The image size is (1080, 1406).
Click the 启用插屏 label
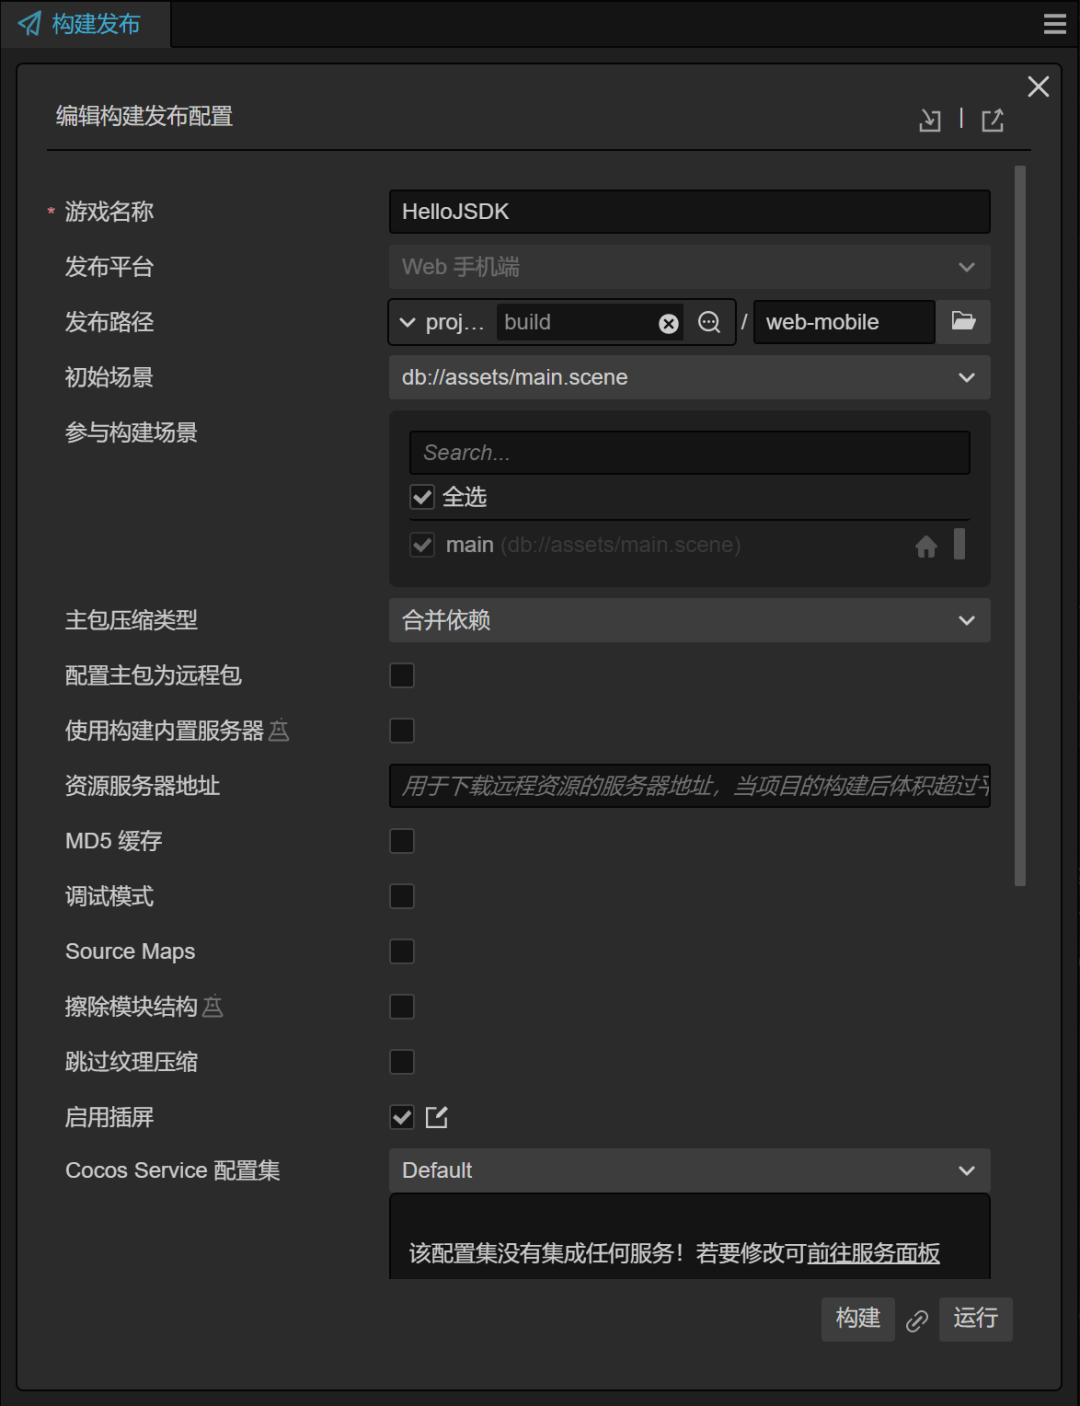[x=109, y=1117]
